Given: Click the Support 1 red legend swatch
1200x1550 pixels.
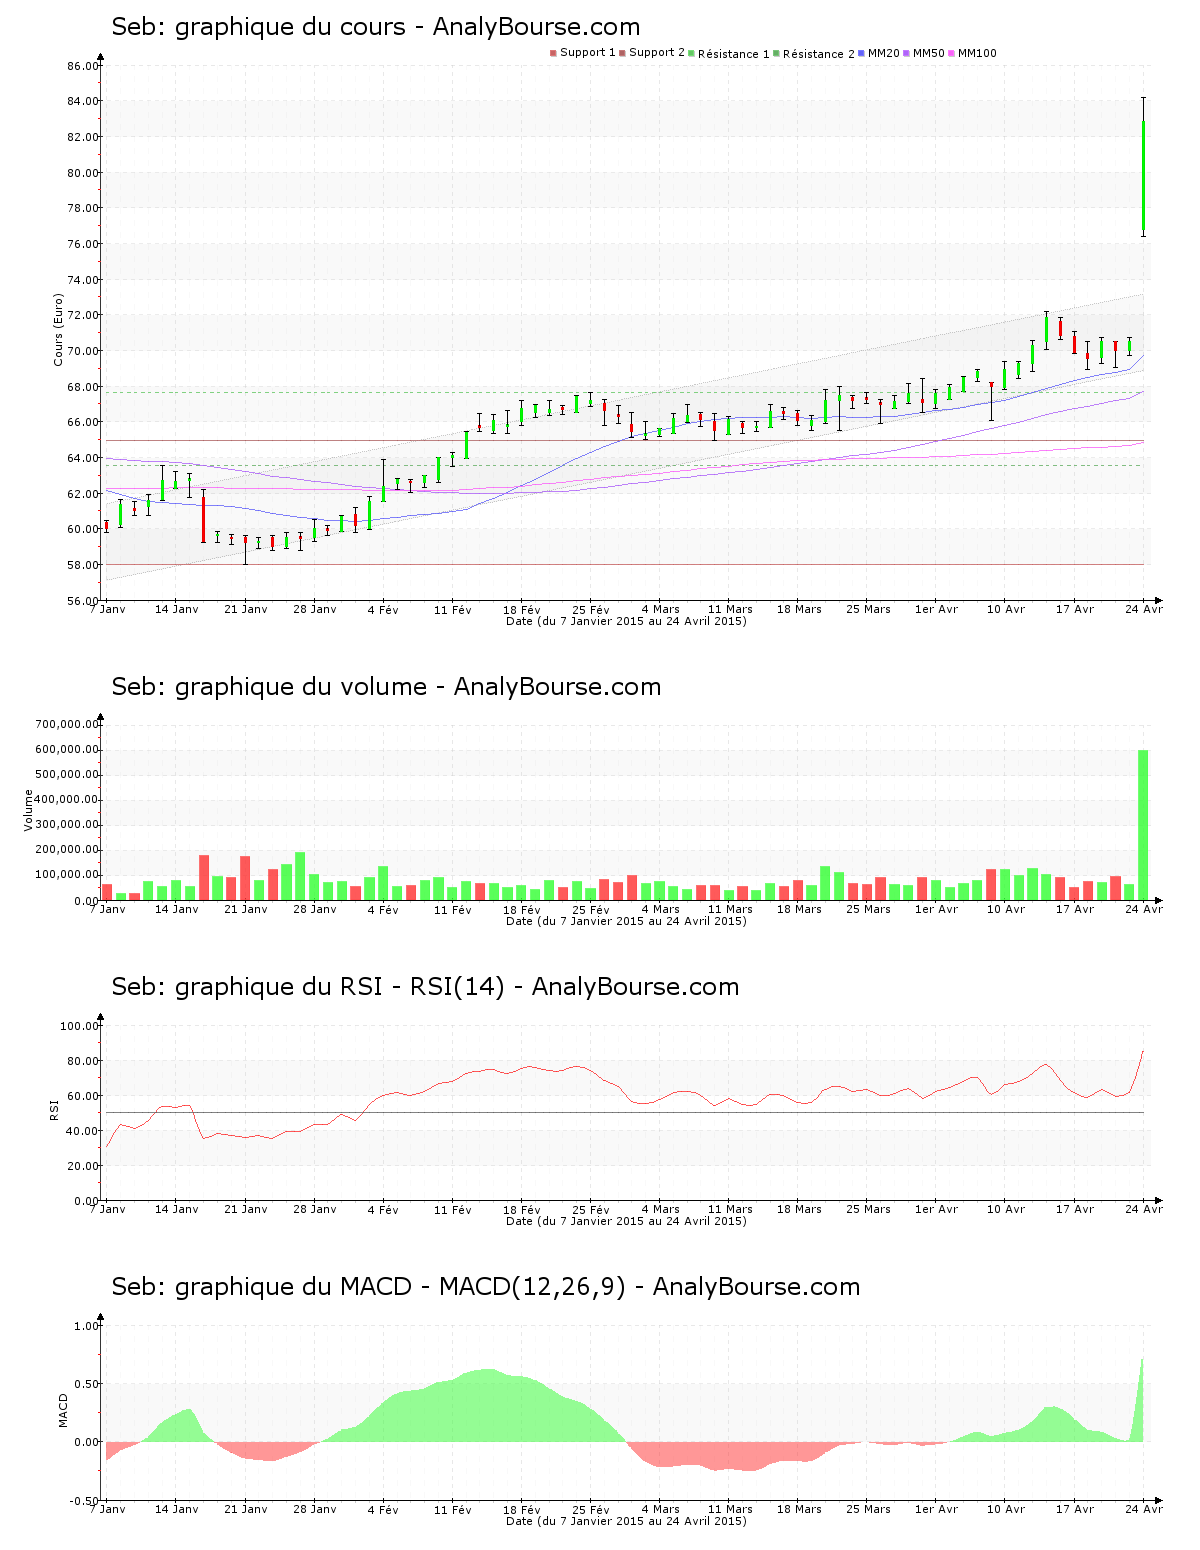Looking at the screenshot, I should pyautogui.click(x=553, y=53).
